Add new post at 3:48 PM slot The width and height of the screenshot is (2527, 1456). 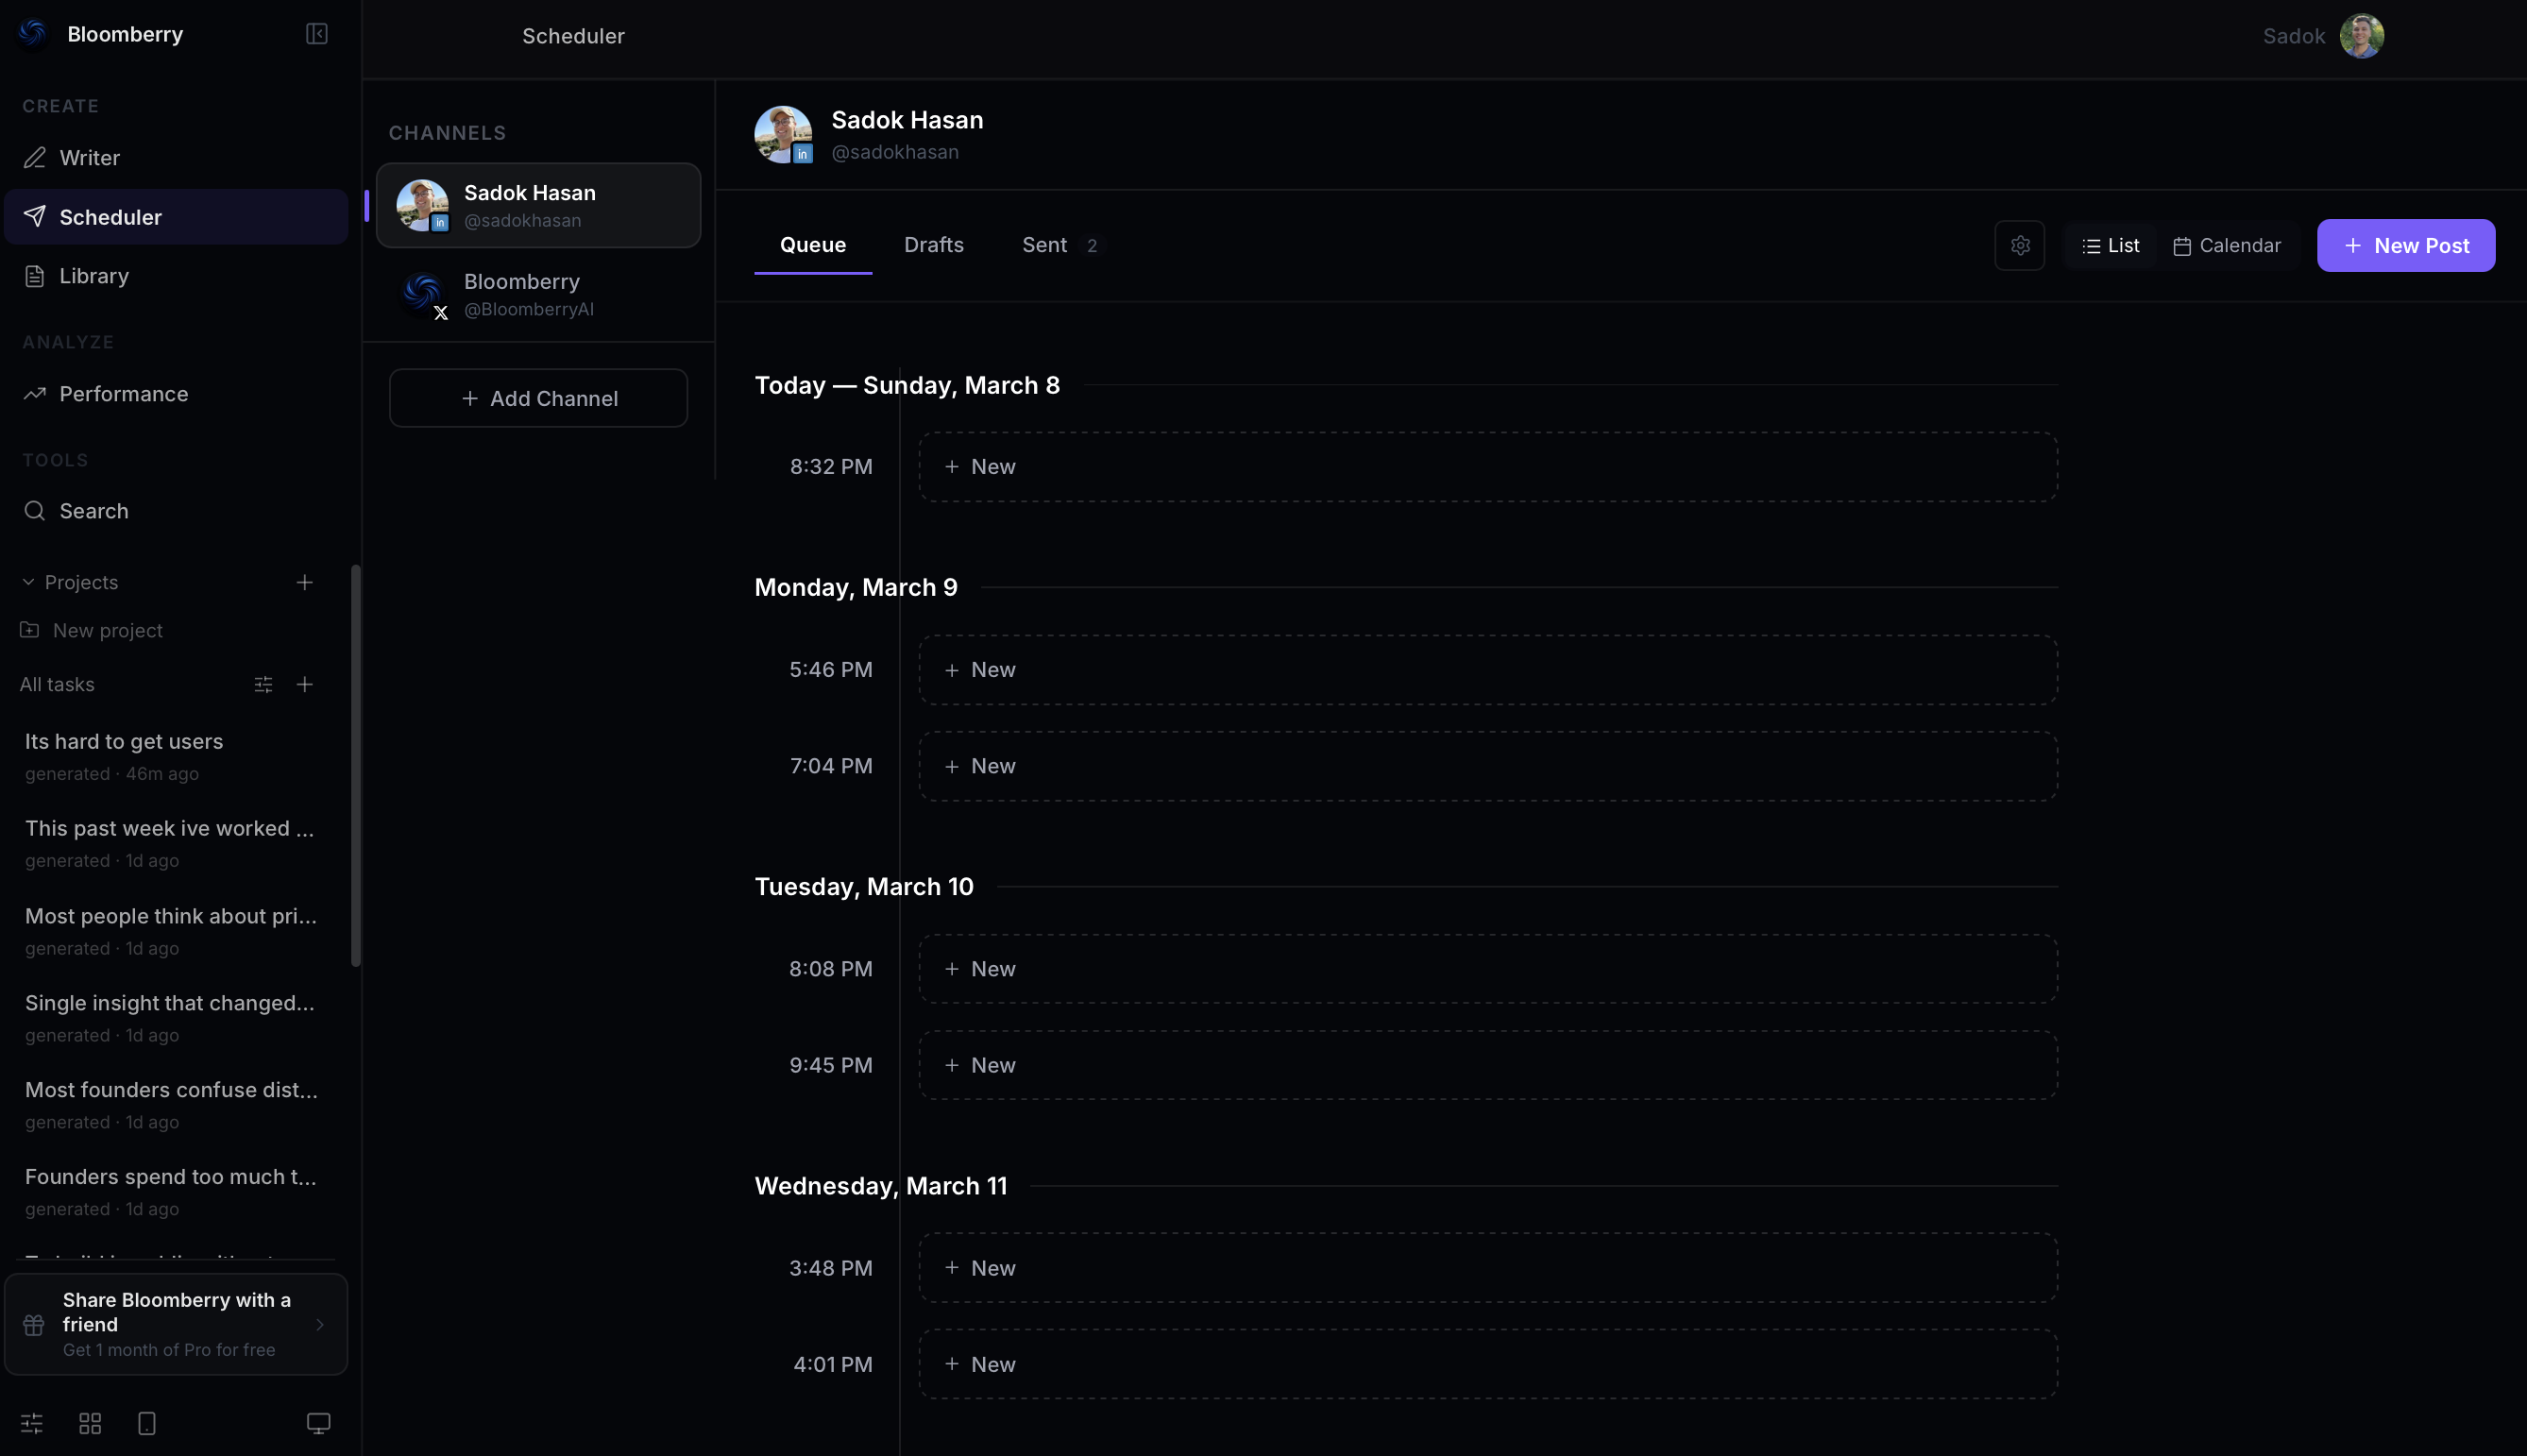tap(1488, 1268)
